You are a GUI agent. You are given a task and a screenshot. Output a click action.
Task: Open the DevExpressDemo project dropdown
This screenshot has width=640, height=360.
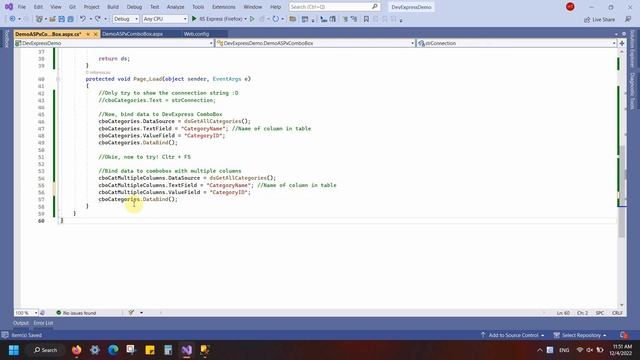point(114,43)
